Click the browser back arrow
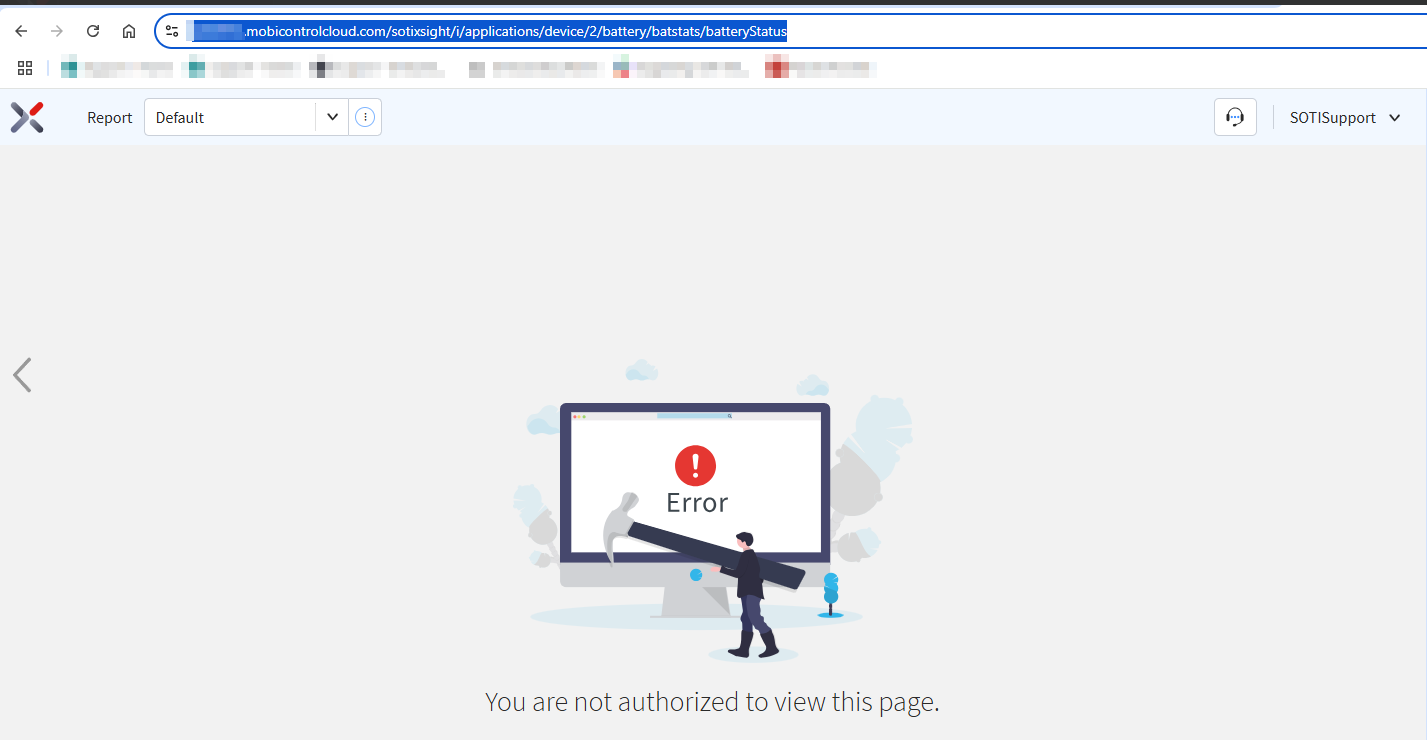The height and width of the screenshot is (740, 1427). 21,30
